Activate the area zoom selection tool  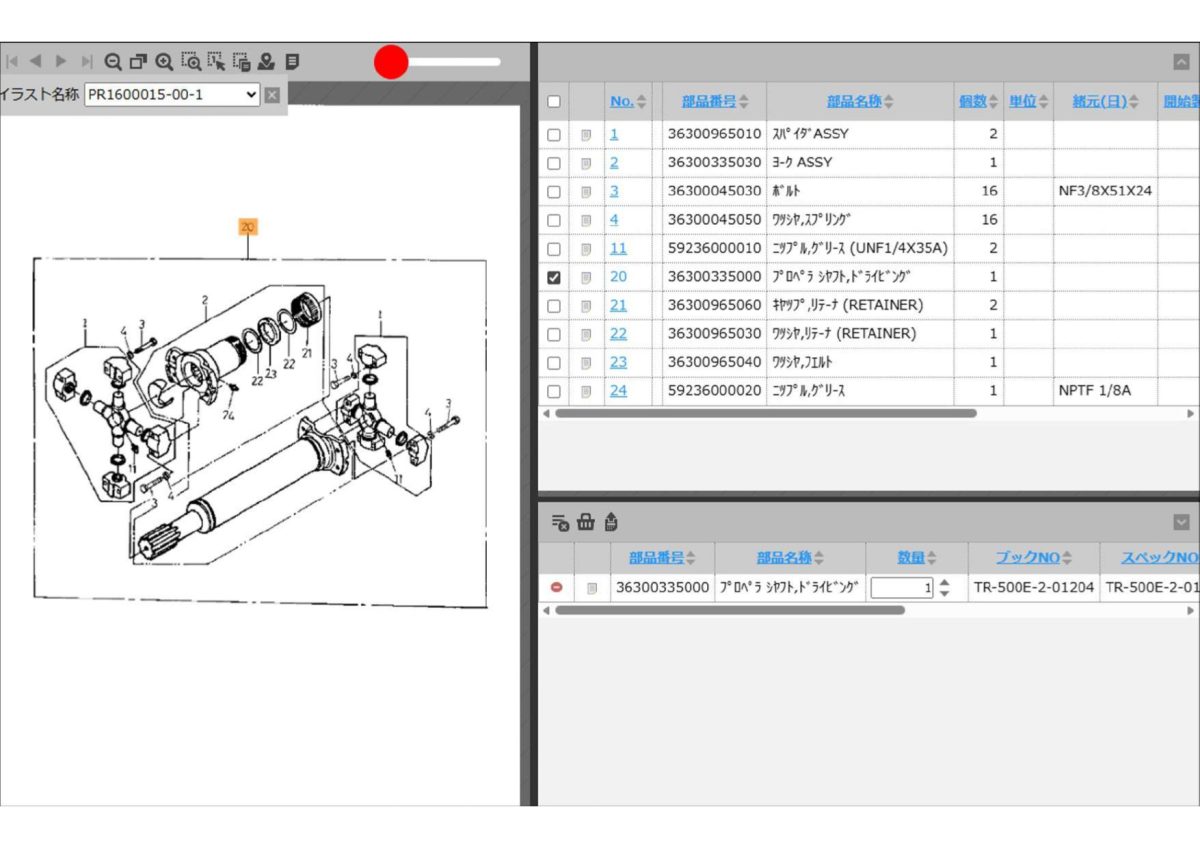click(x=190, y=62)
